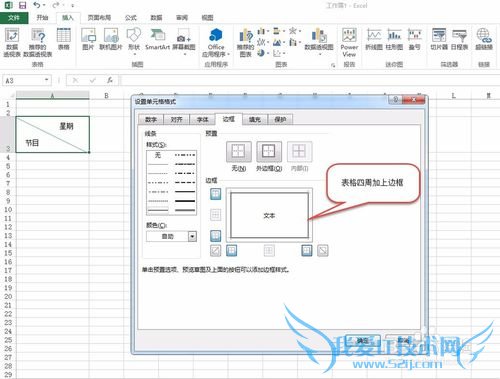Toggle the left border button
Screen dimensions: 500x379
click(x=232, y=251)
